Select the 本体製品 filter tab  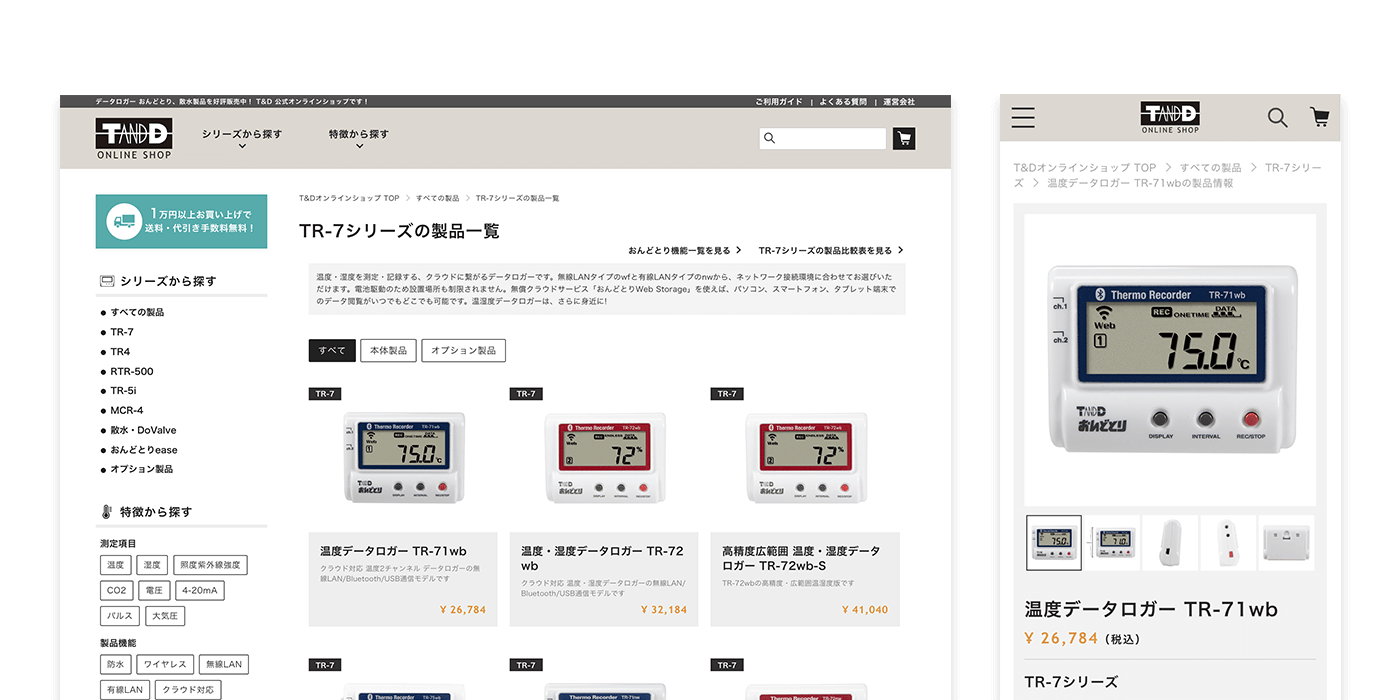pos(388,351)
